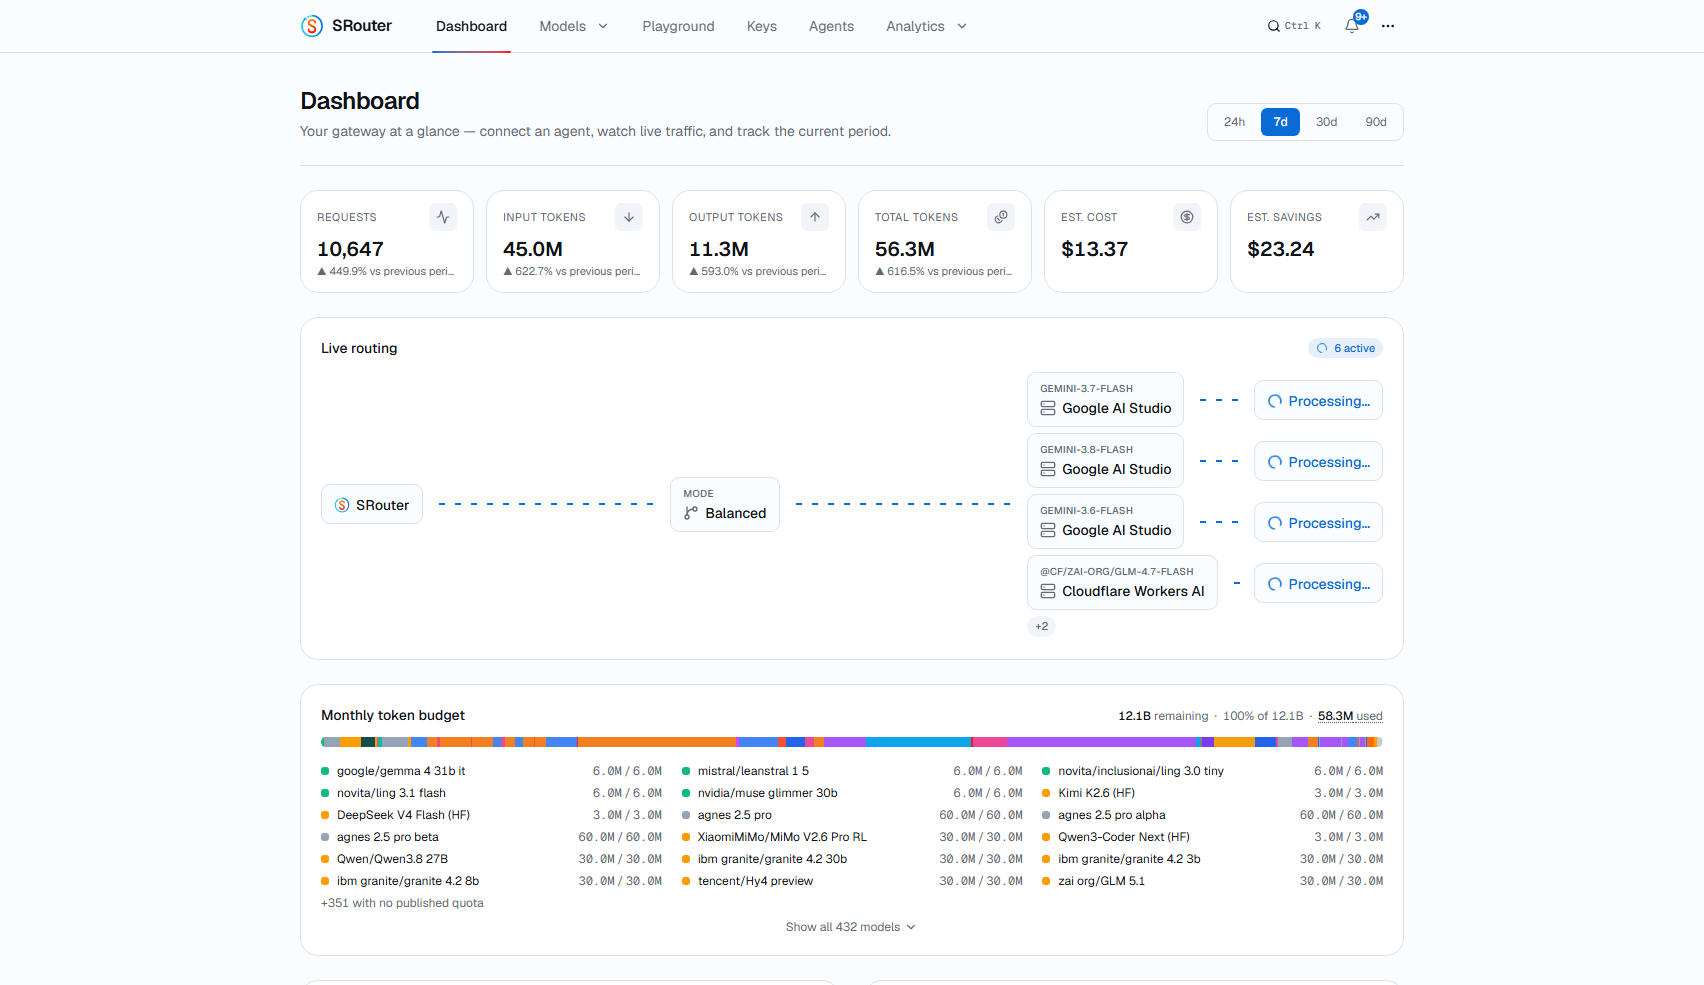The image size is (1704, 985).
Task: Click the server icon in the Gemini-3.8-Flash card
Action: point(1048,469)
